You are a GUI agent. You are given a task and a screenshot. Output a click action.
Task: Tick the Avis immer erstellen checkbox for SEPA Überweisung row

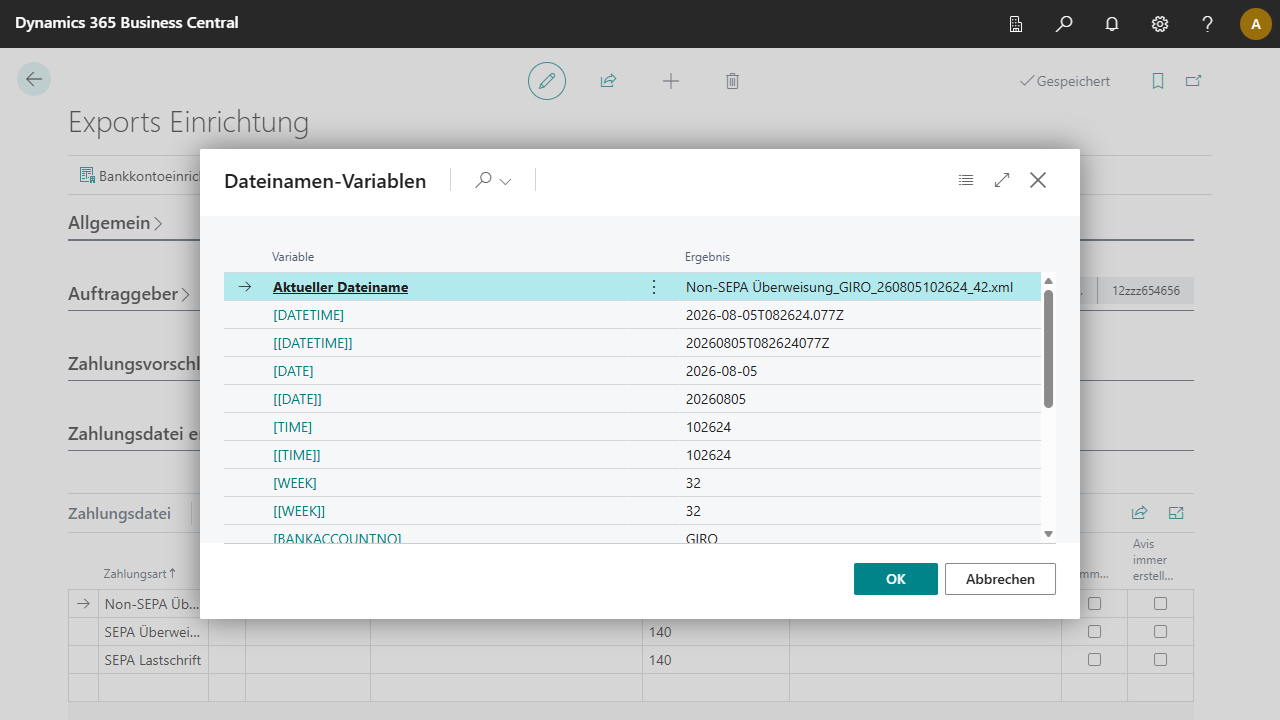click(x=1160, y=632)
